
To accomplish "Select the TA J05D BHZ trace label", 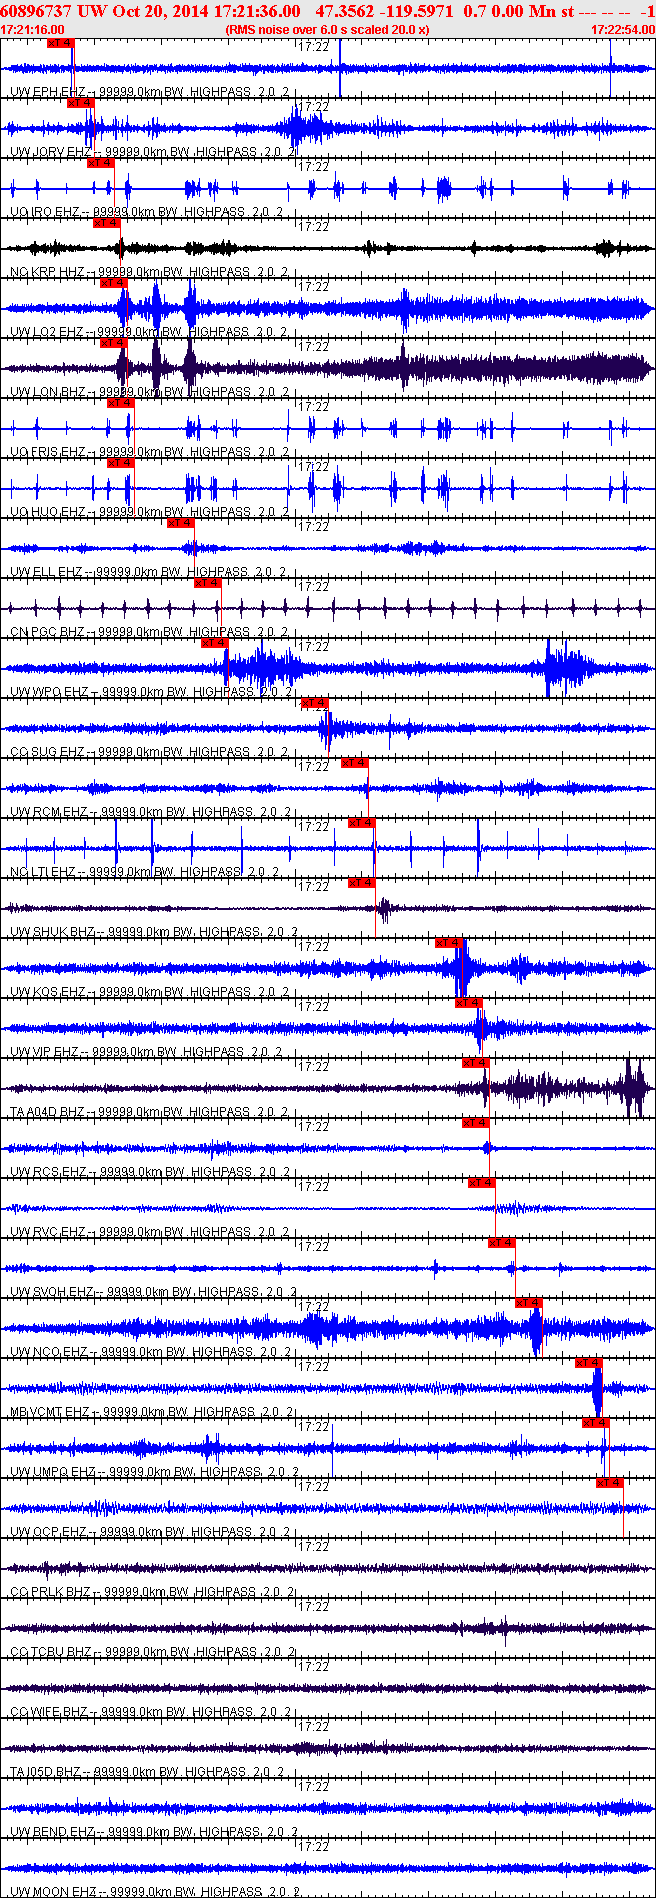I will 148,1772.
